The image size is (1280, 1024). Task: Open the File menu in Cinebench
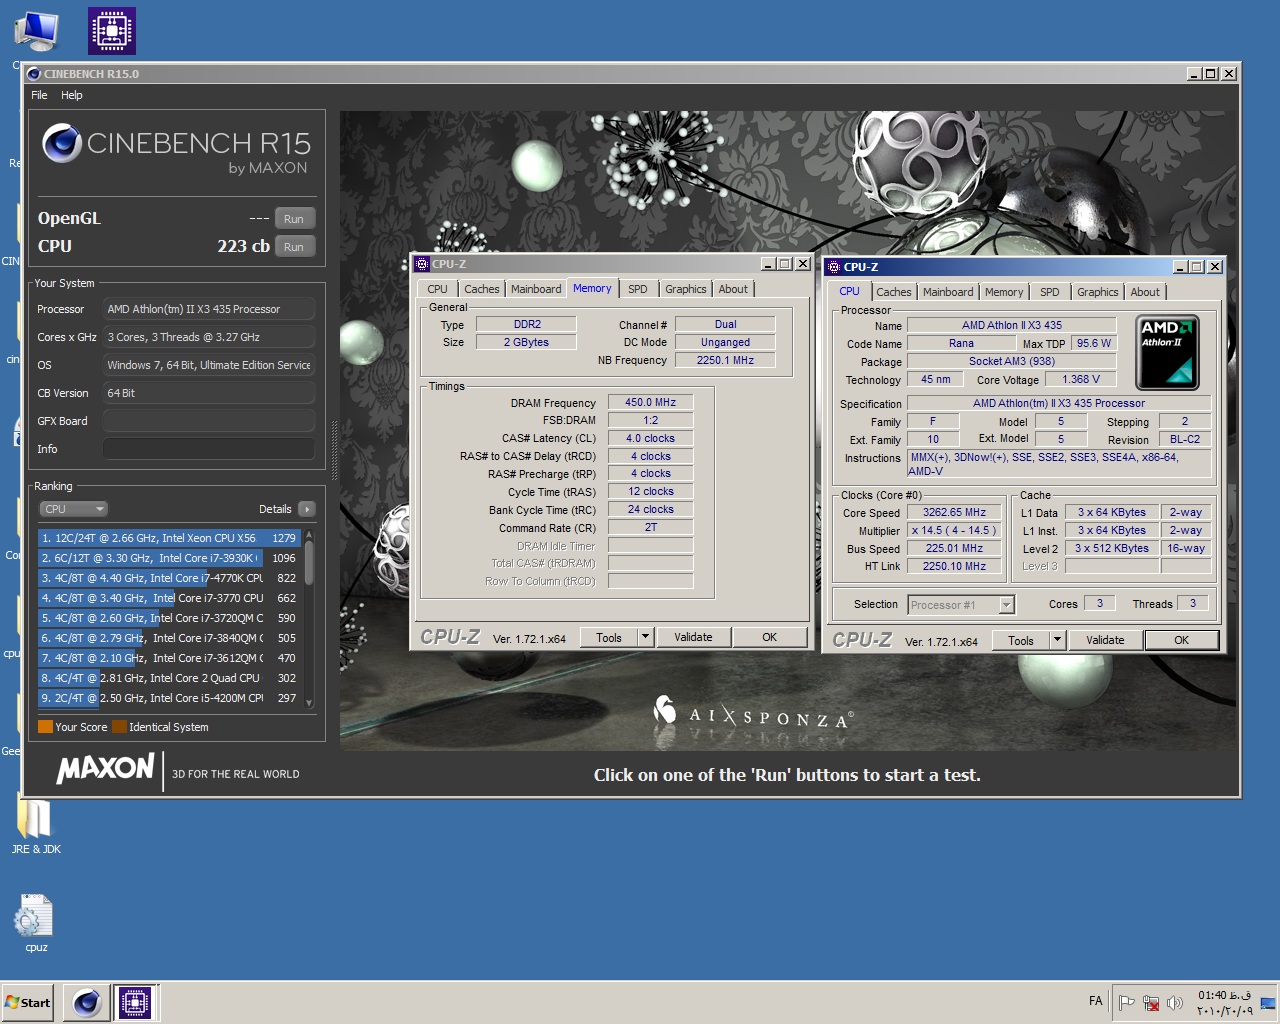(x=39, y=95)
